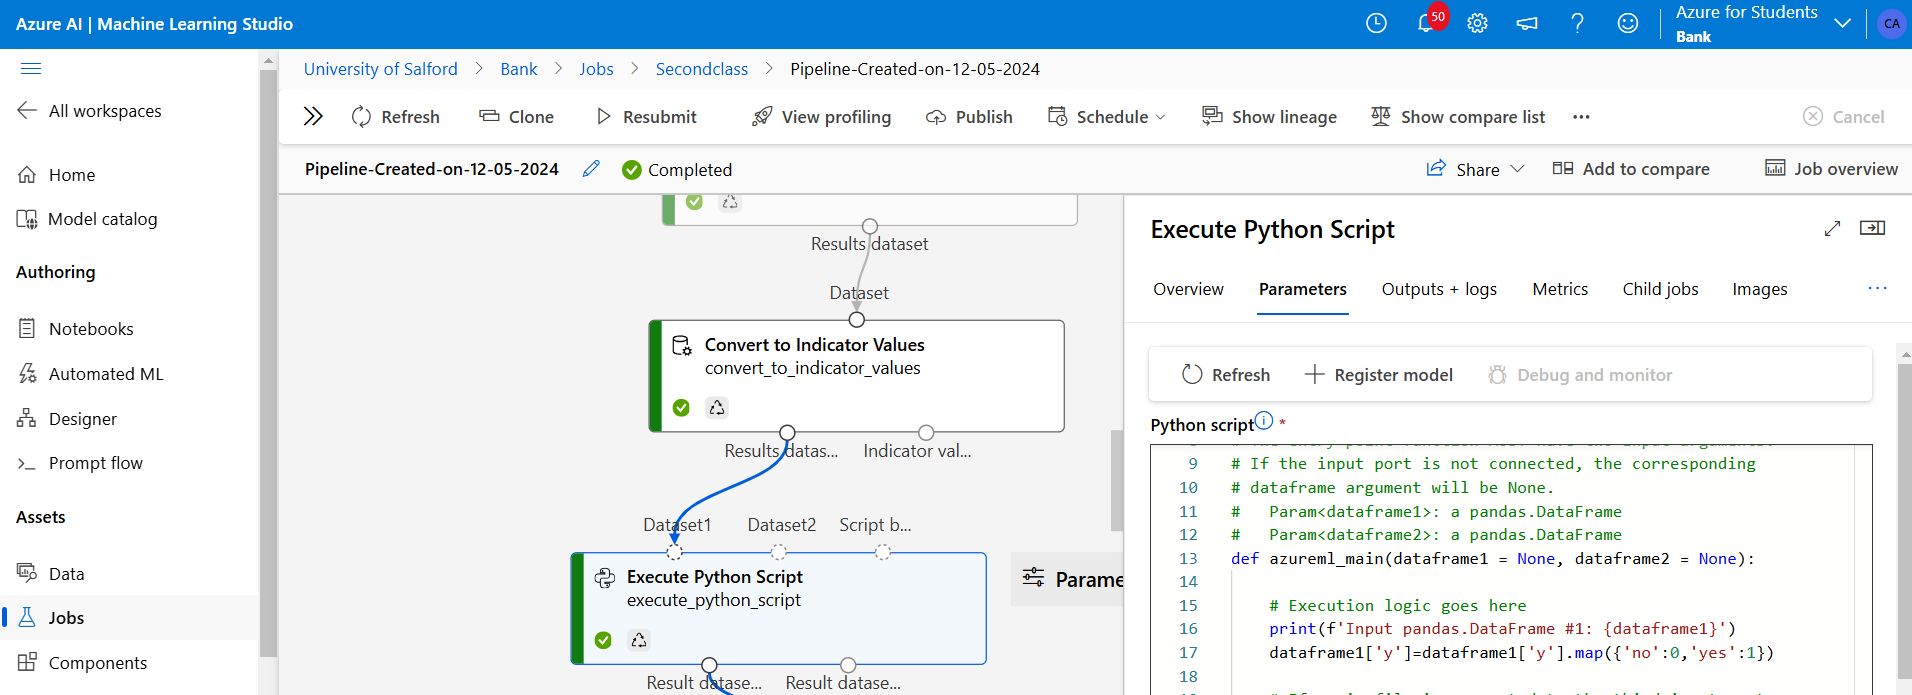This screenshot has width=1912, height=695.
Task: Click Refresh in the details panel
Action: tap(1226, 375)
